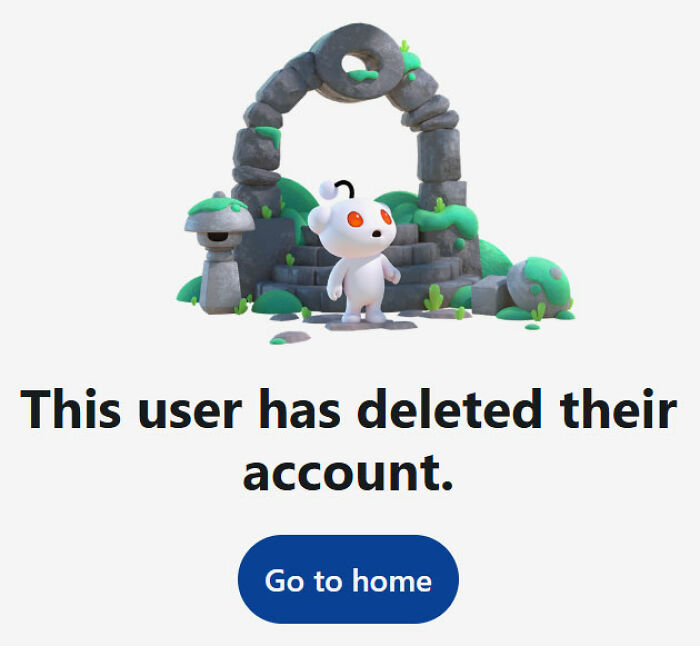Viewport: 700px width, 646px height.
Task: Click the square stone block beside boulder
Action: click(x=490, y=295)
